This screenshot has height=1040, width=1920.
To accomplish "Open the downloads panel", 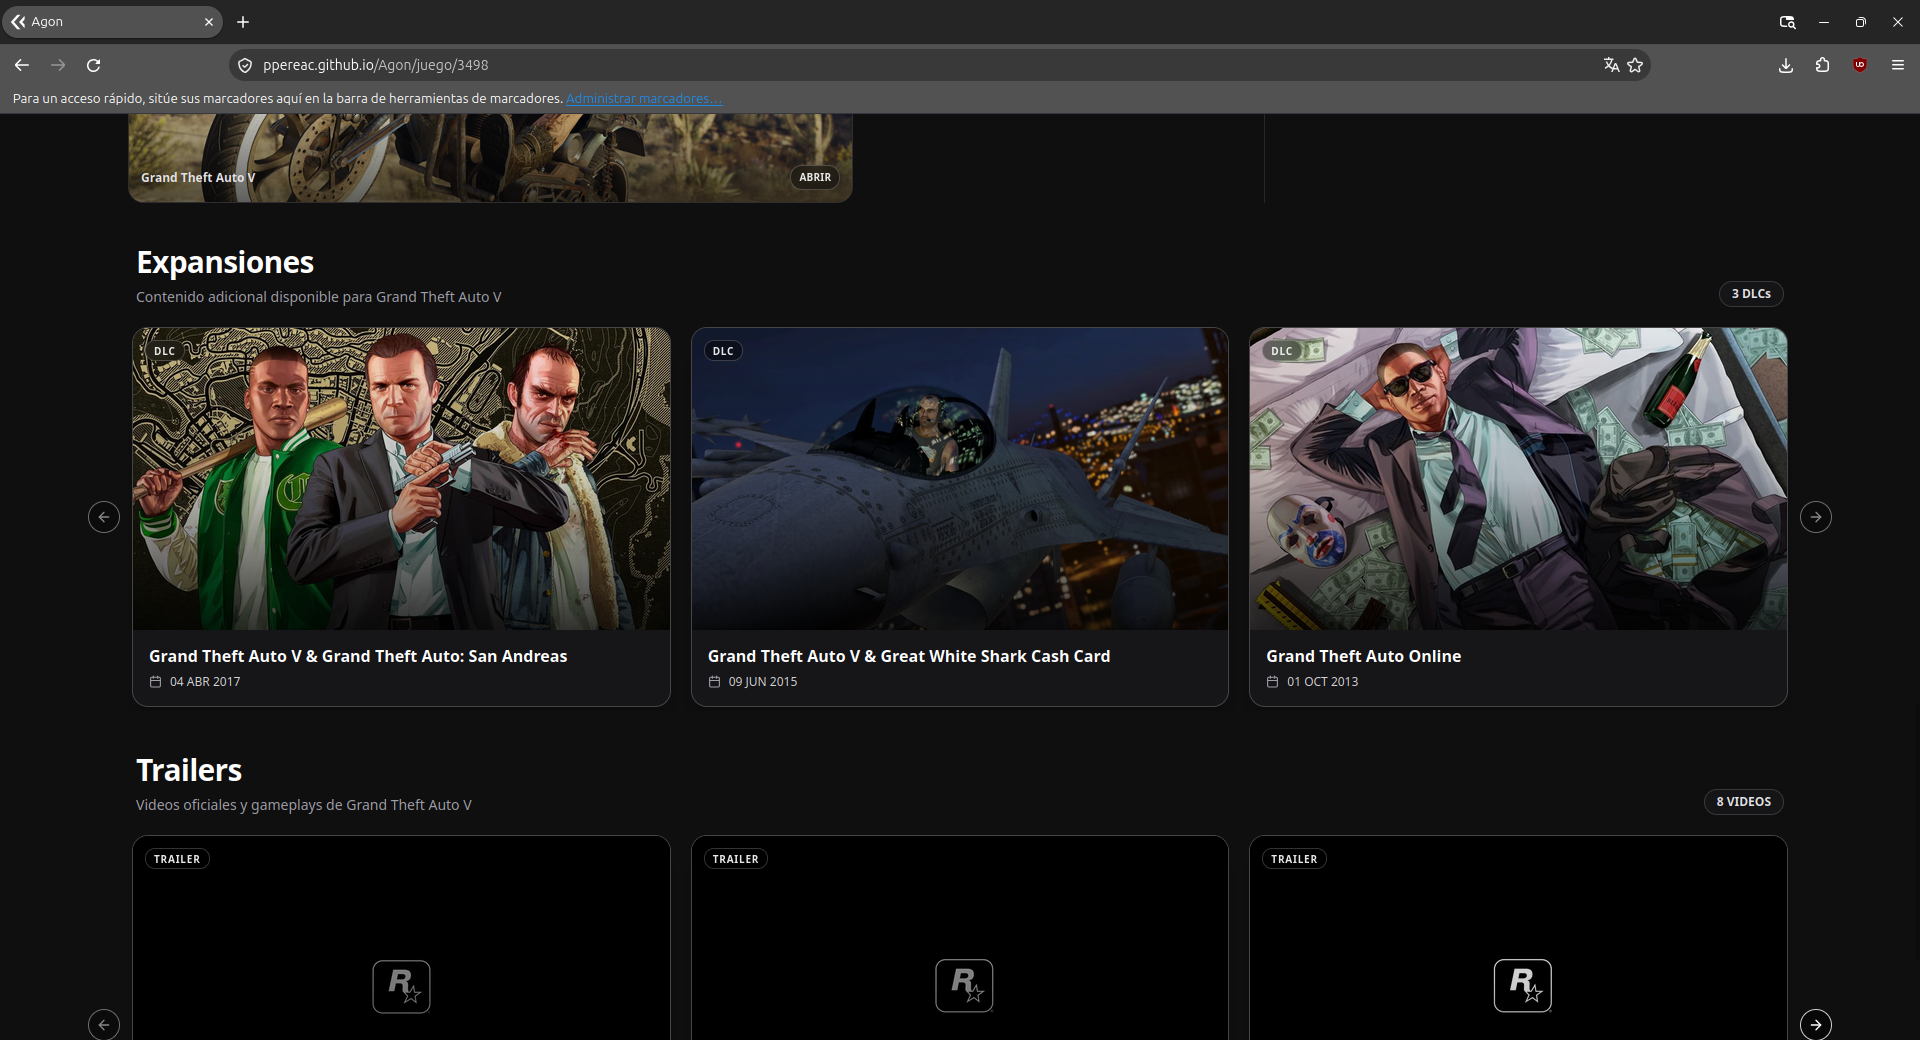I will 1786,65.
